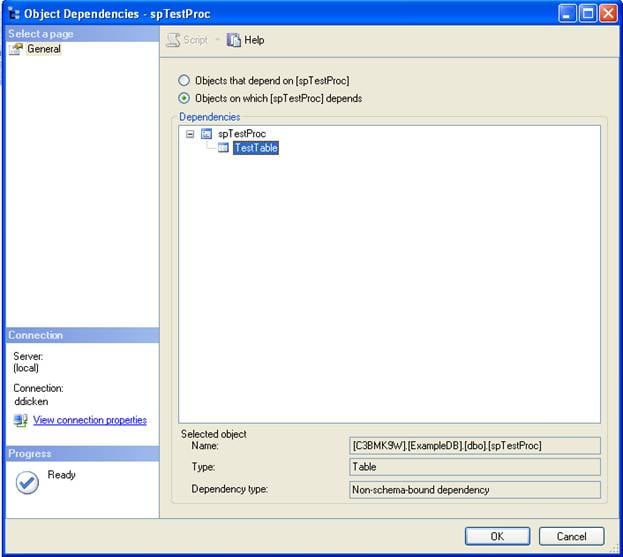Image resolution: width=623 pixels, height=557 pixels.
Task: Maximize the Object Dependencies window
Action: click(588, 14)
